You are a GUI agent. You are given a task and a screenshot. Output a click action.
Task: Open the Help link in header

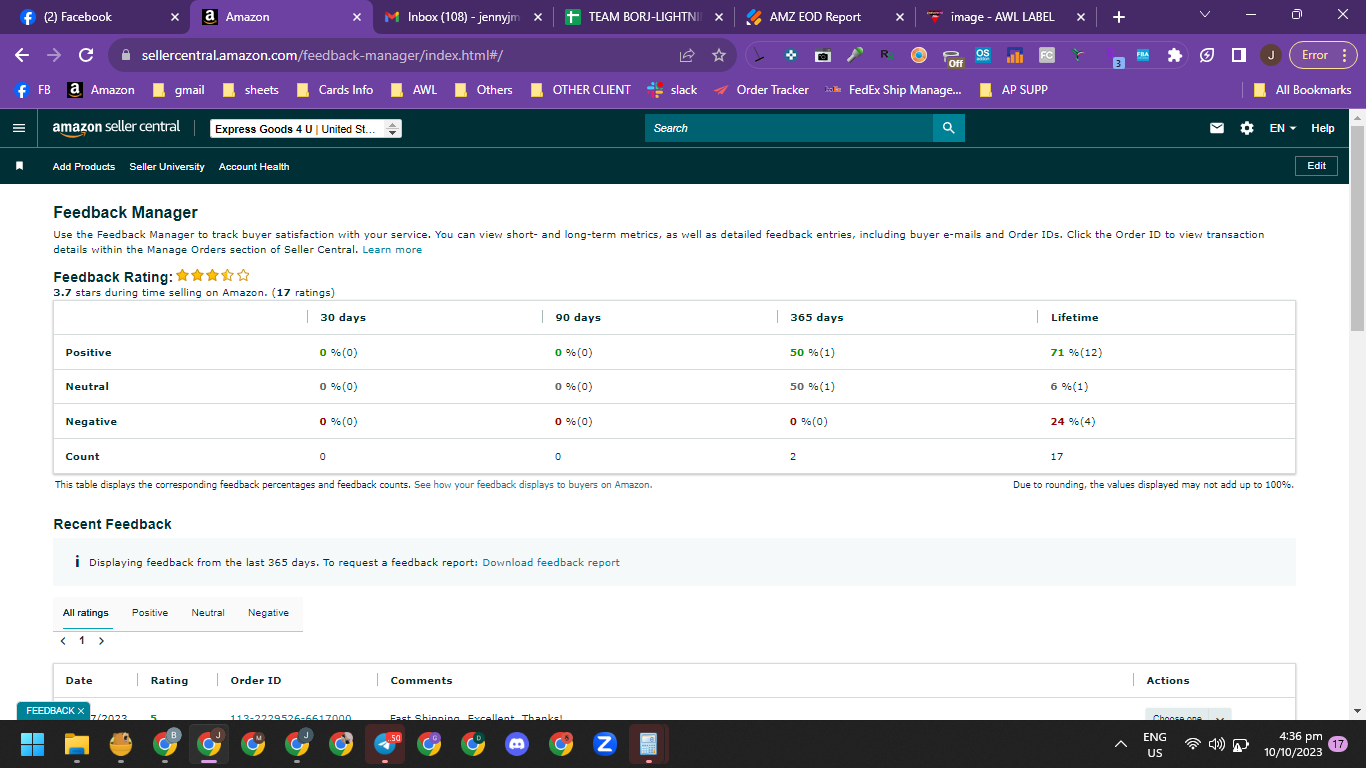(1322, 128)
